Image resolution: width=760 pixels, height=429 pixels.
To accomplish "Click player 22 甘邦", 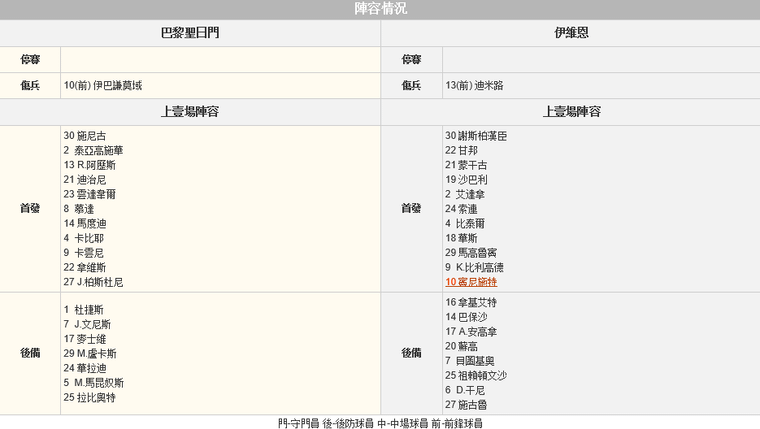I will click(461, 150).
